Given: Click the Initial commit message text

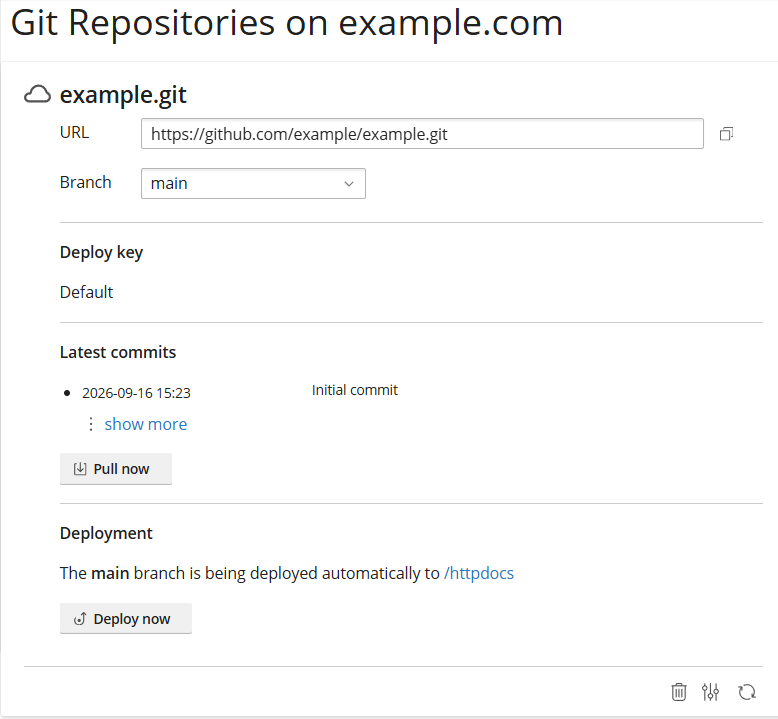Looking at the screenshot, I should click(355, 390).
